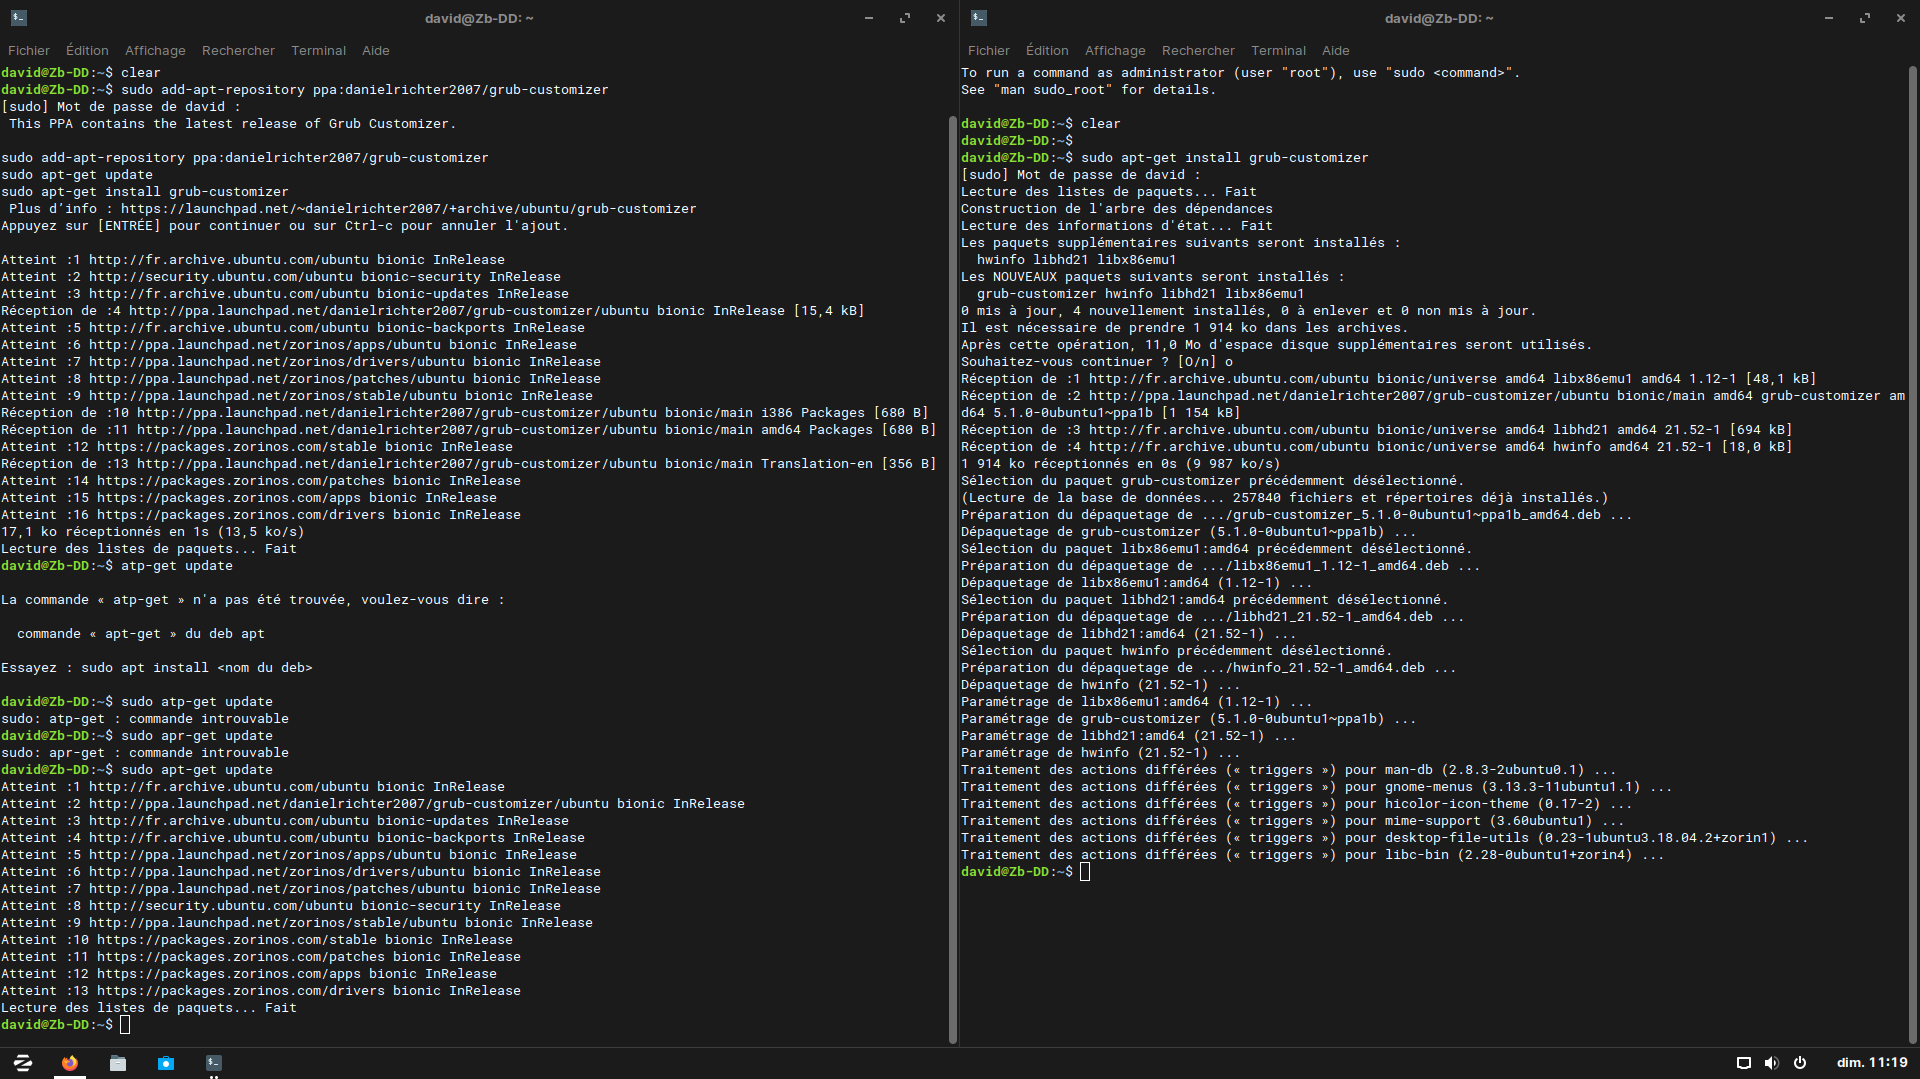Open Édition menu in left terminal
1920x1079 pixels.
point(87,50)
